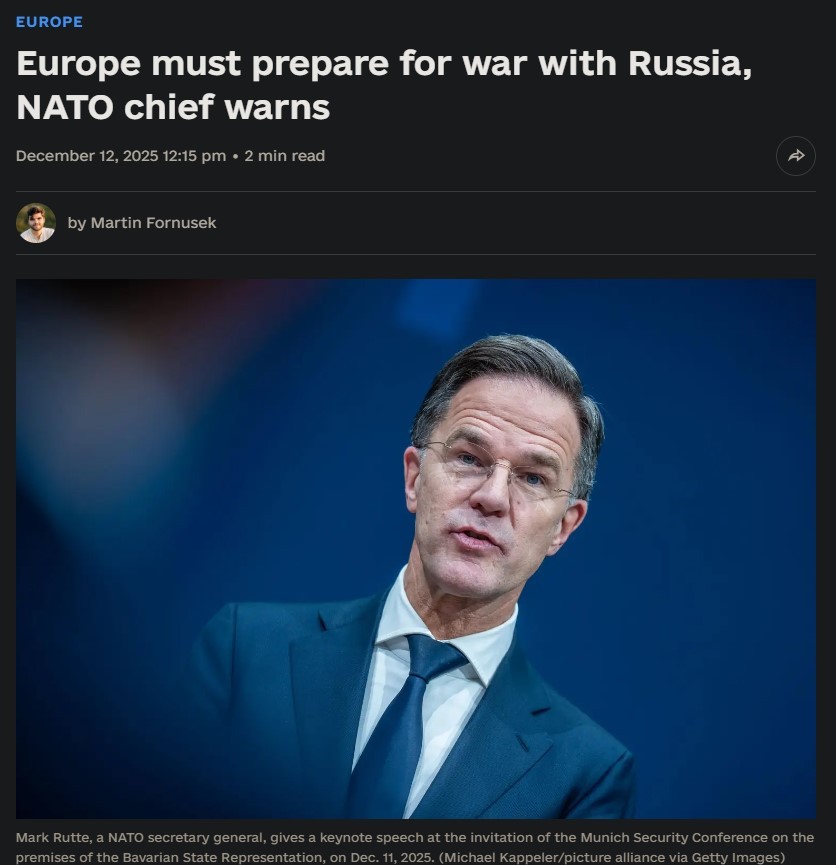
Task: Open the main Mark Rutte photo
Action: click(x=416, y=548)
